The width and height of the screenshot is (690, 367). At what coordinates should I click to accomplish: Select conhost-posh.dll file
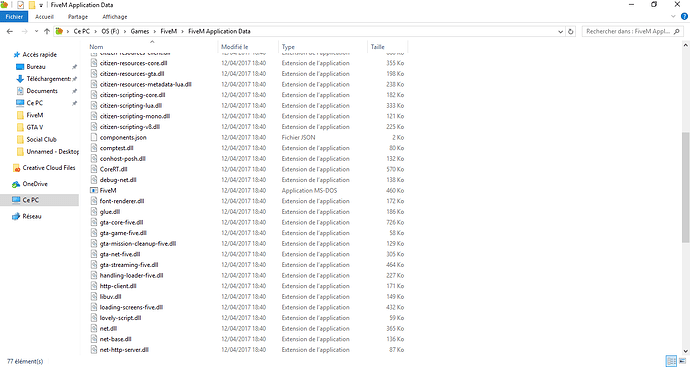122,158
